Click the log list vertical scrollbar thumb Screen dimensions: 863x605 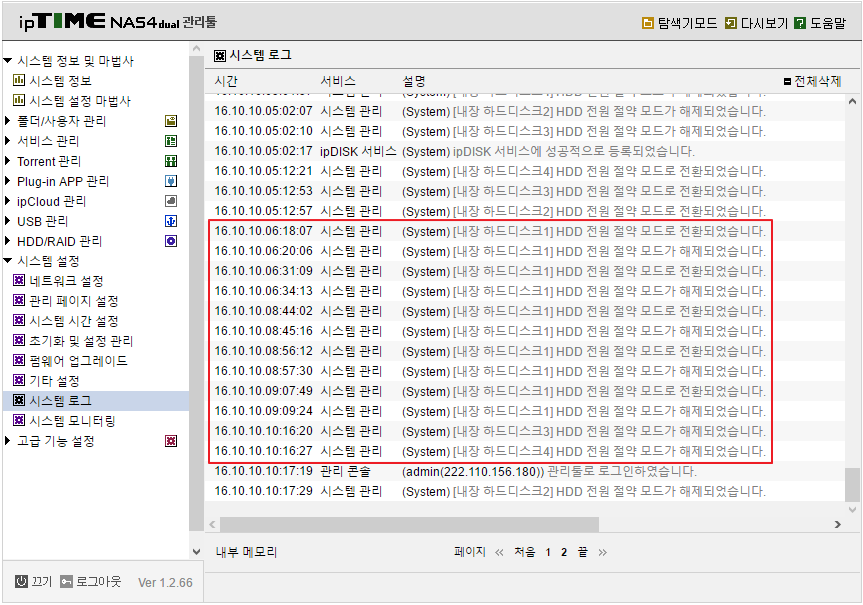click(852, 484)
